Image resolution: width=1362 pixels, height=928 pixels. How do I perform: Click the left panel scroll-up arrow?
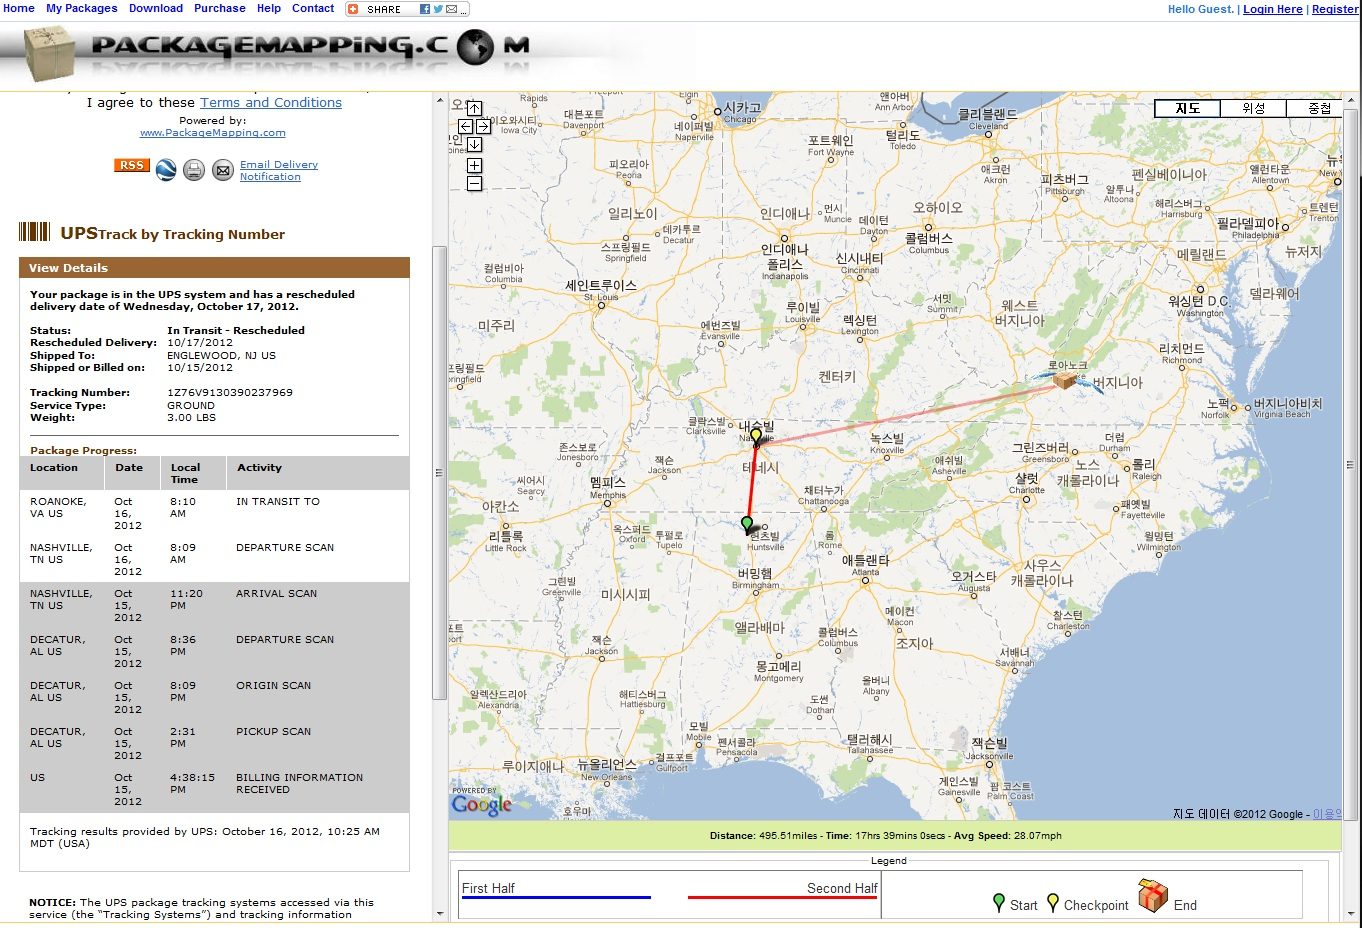click(x=439, y=101)
